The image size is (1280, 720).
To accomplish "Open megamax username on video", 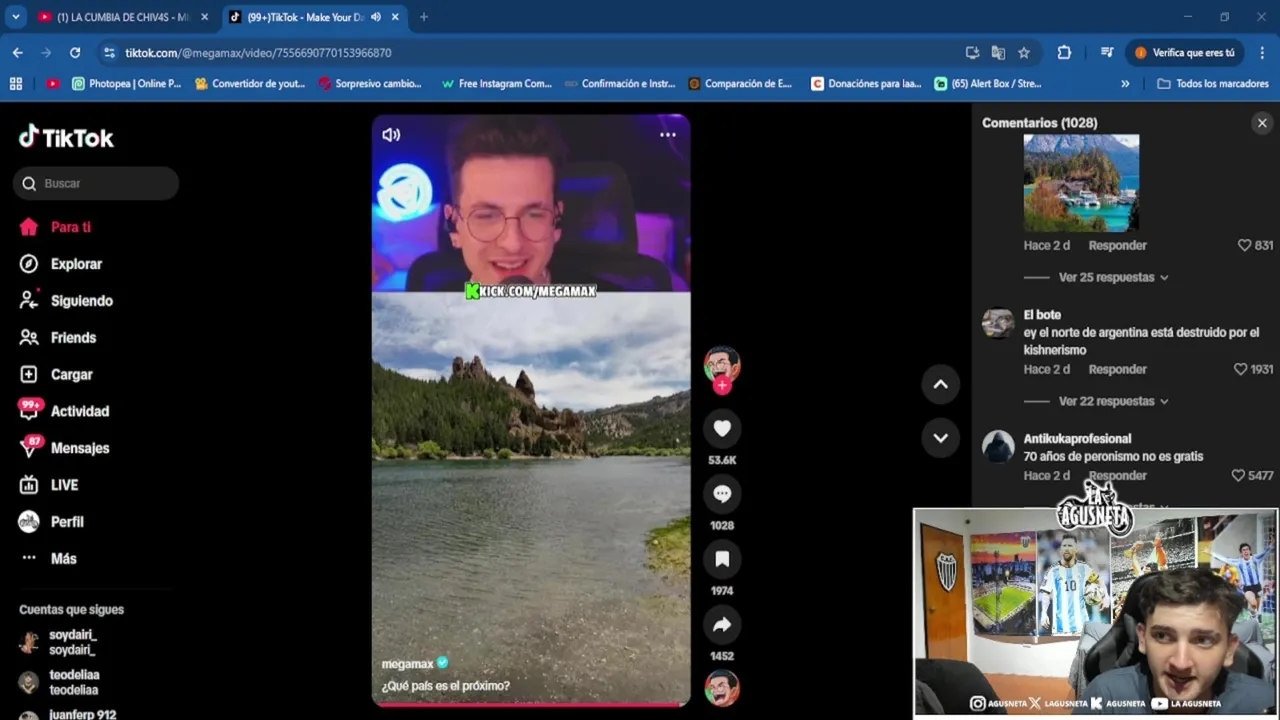I will tap(407, 664).
